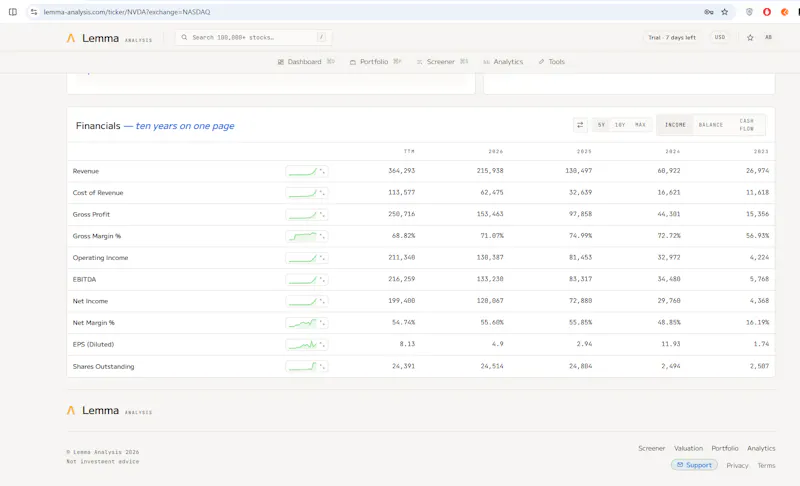Click footer Portfolio link
This screenshot has height=486, width=800.
(724, 448)
